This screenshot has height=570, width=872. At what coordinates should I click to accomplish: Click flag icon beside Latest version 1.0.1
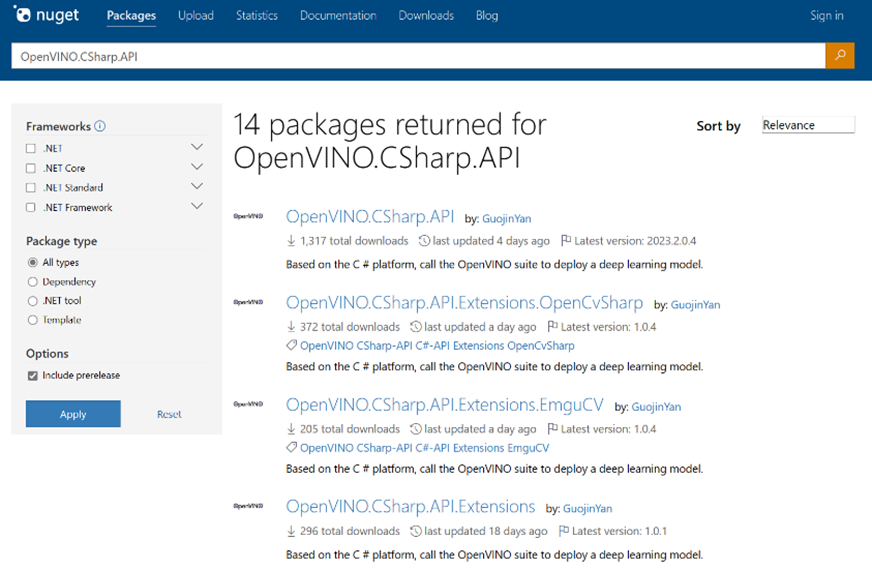click(563, 531)
